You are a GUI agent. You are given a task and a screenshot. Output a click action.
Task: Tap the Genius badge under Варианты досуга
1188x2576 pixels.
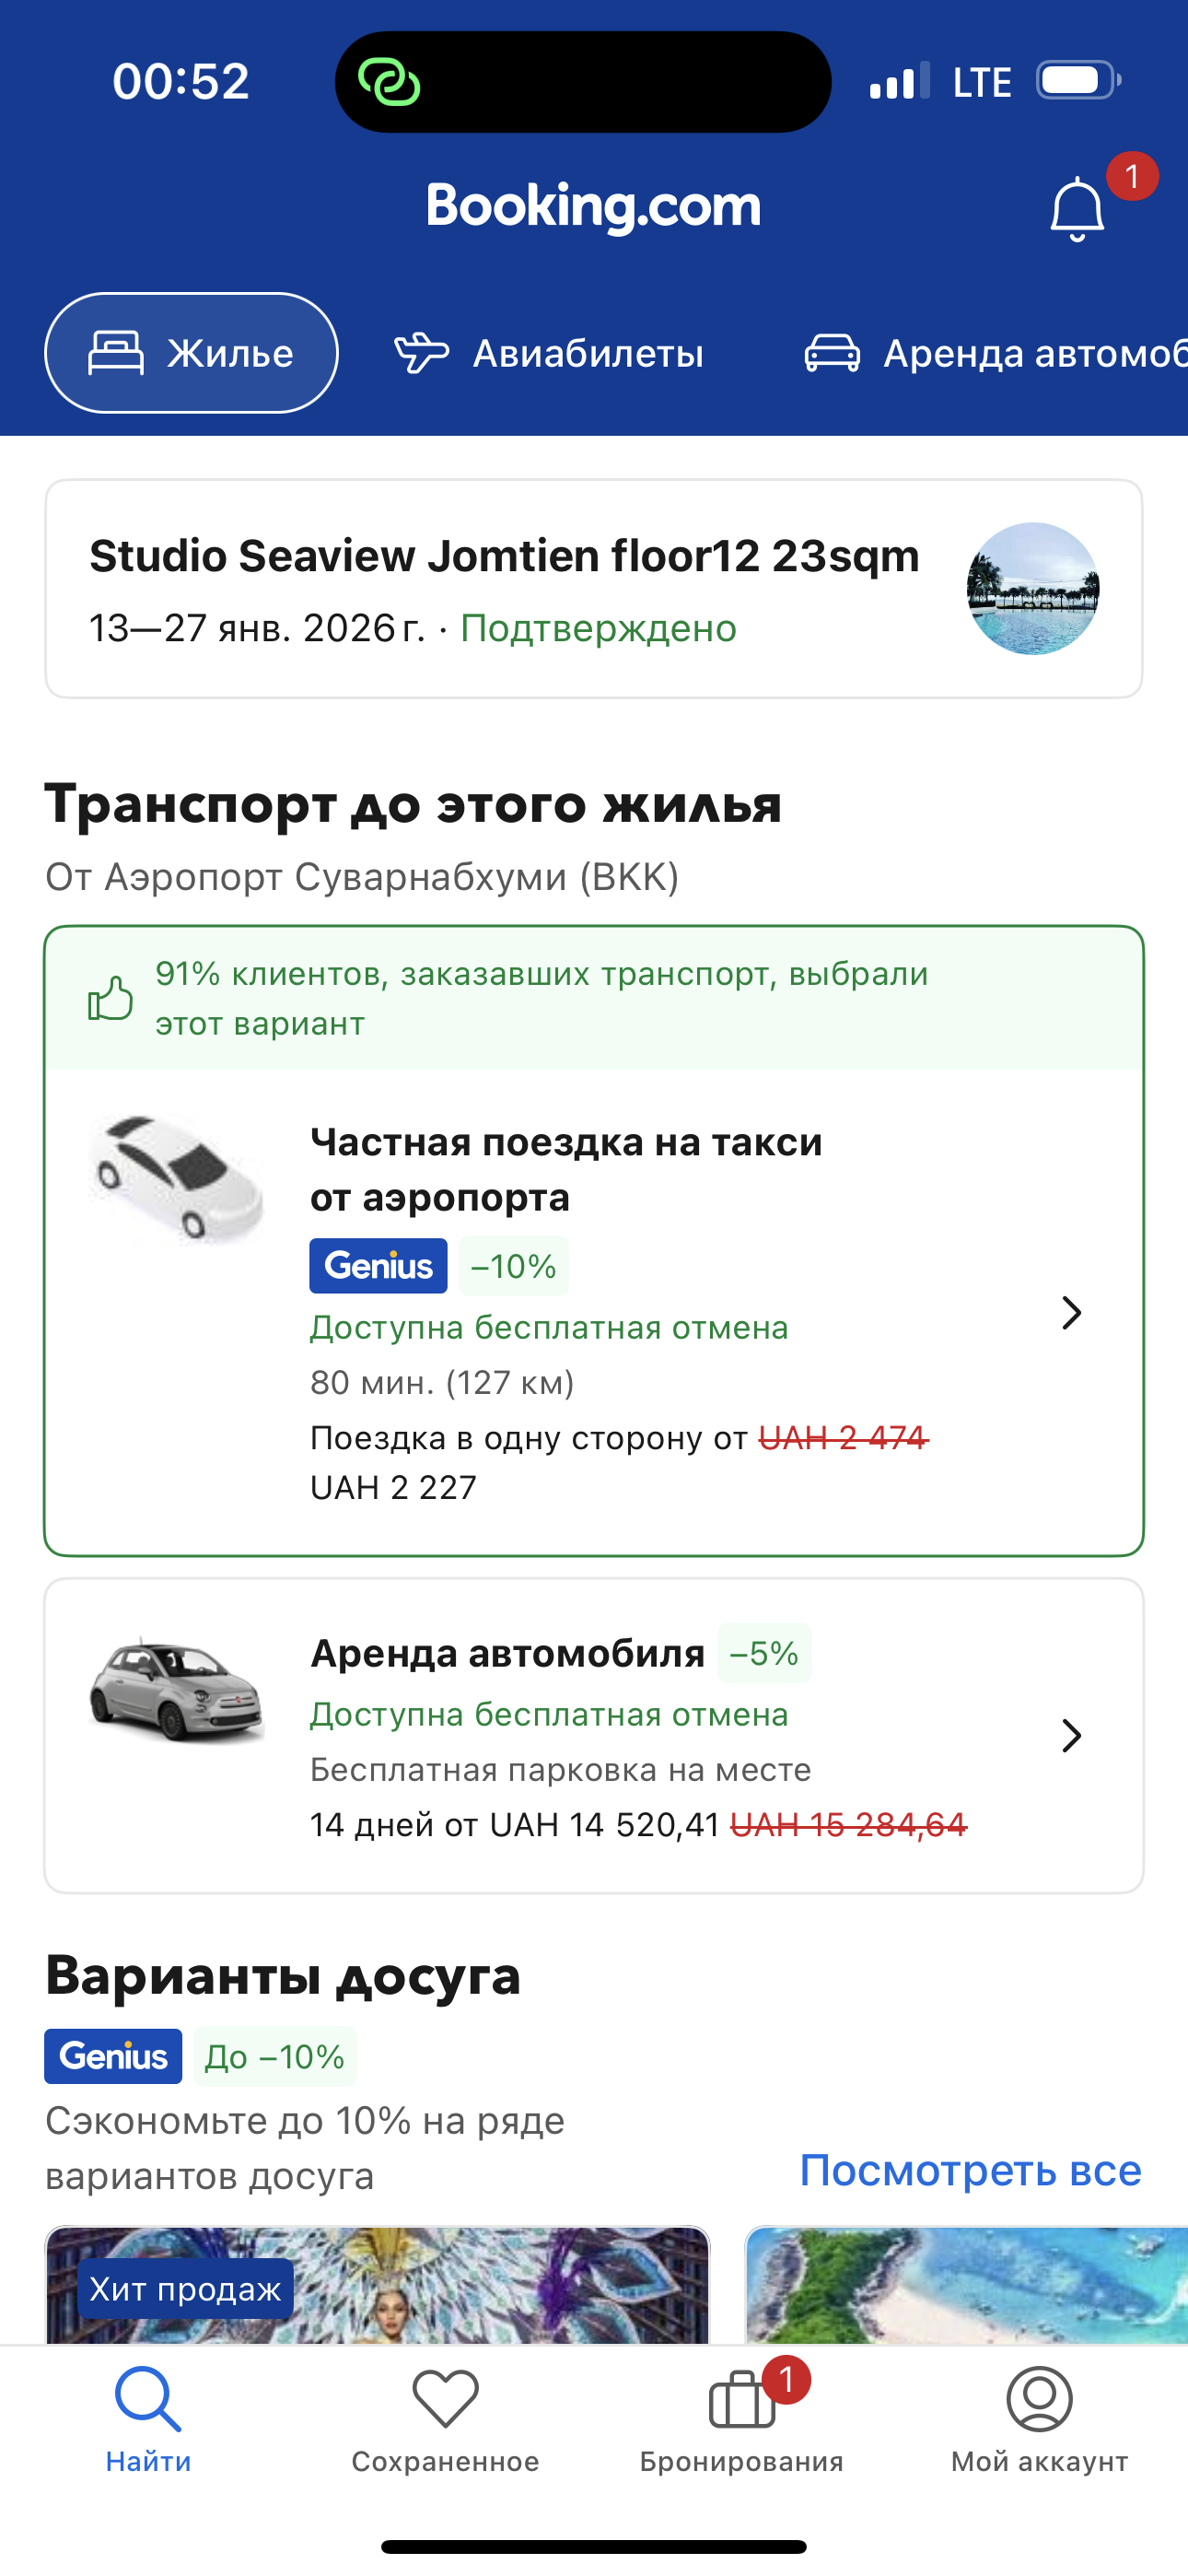[x=113, y=2056]
